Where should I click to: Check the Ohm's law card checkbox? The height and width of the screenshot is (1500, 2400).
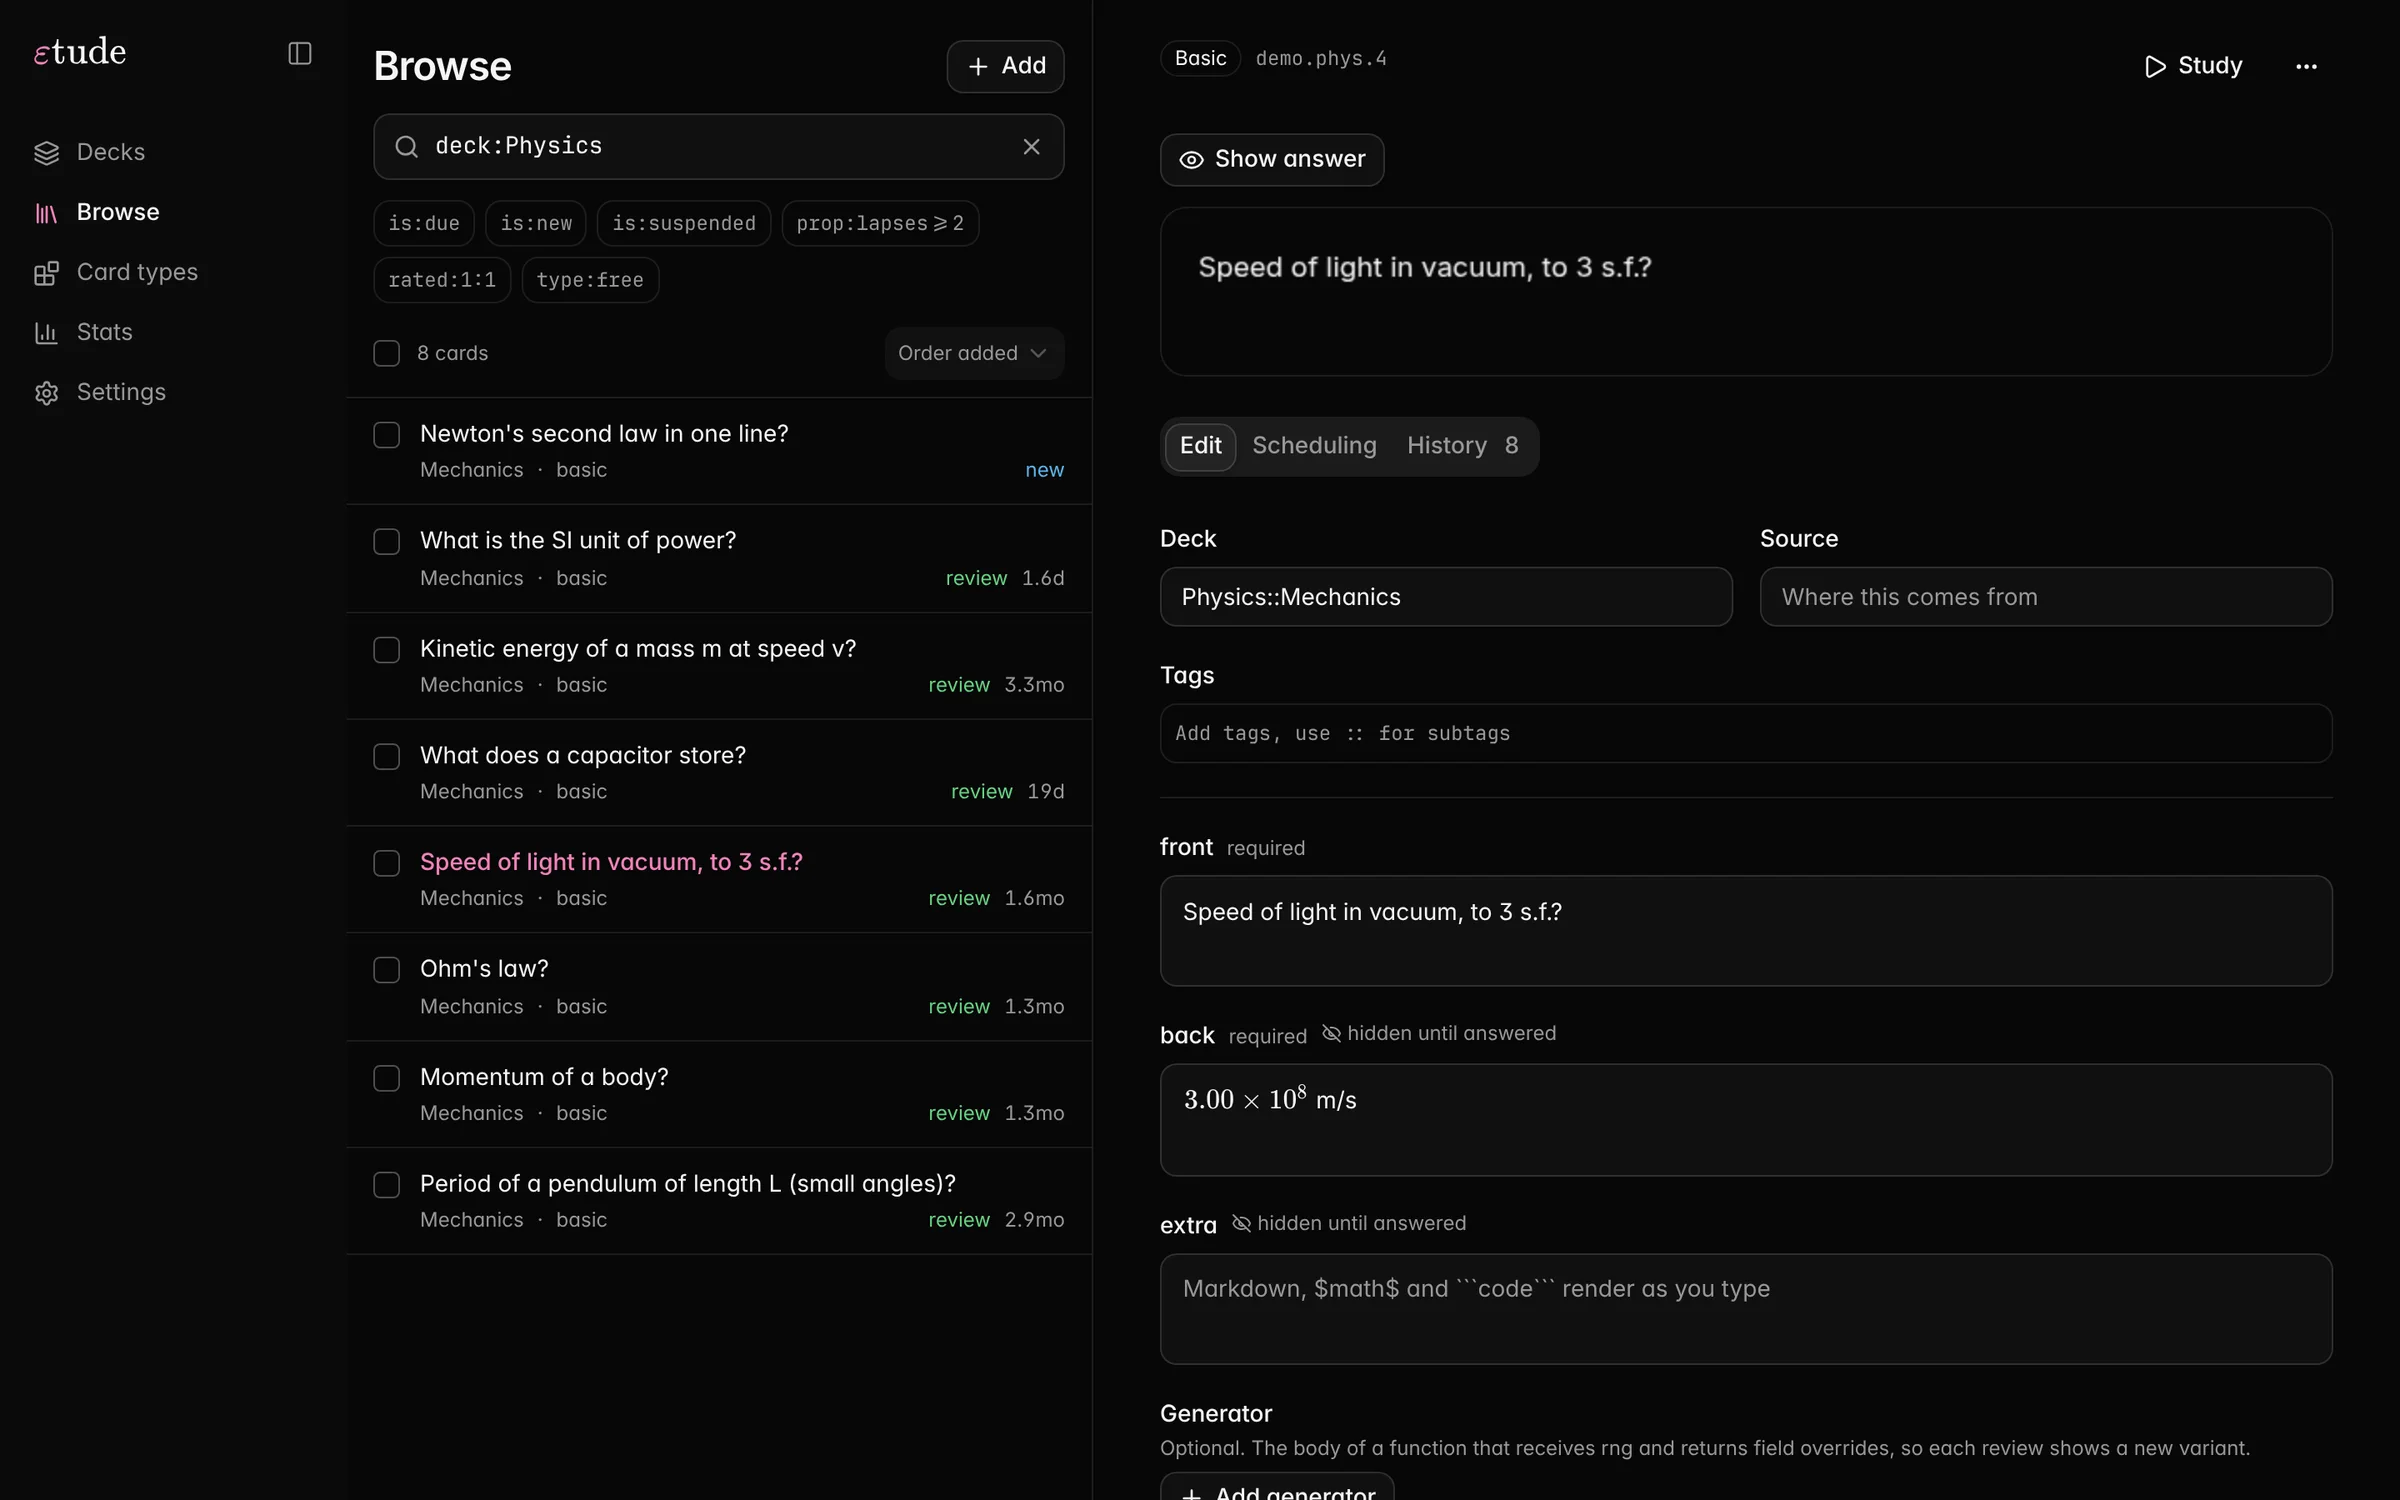click(x=386, y=969)
